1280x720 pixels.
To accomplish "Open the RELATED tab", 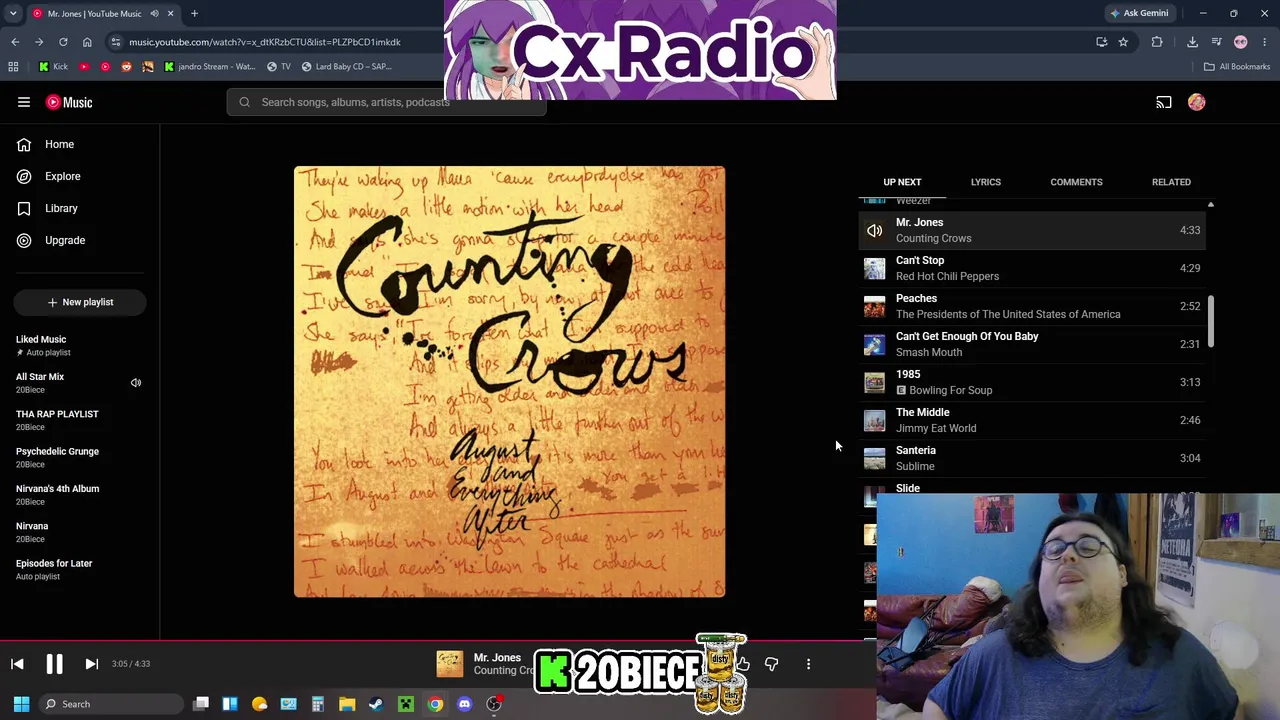I will click(x=1171, y=182).
